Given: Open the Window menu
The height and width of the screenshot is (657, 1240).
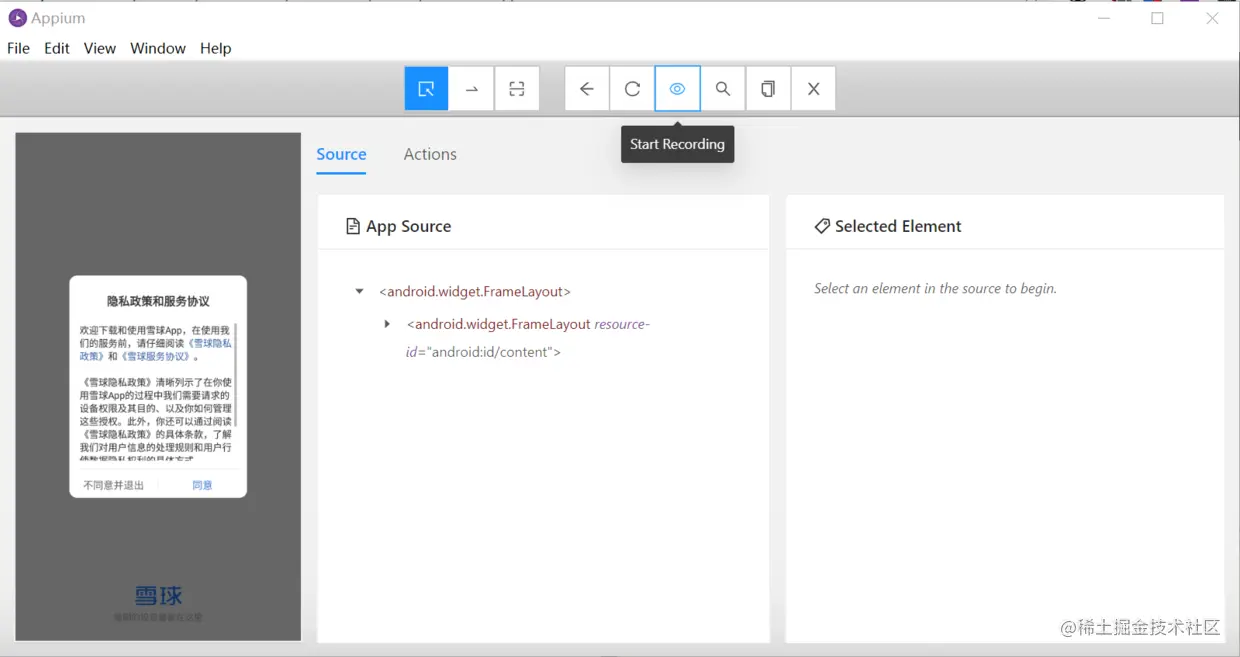Looking at the screenshot, I should click(158, 48).
